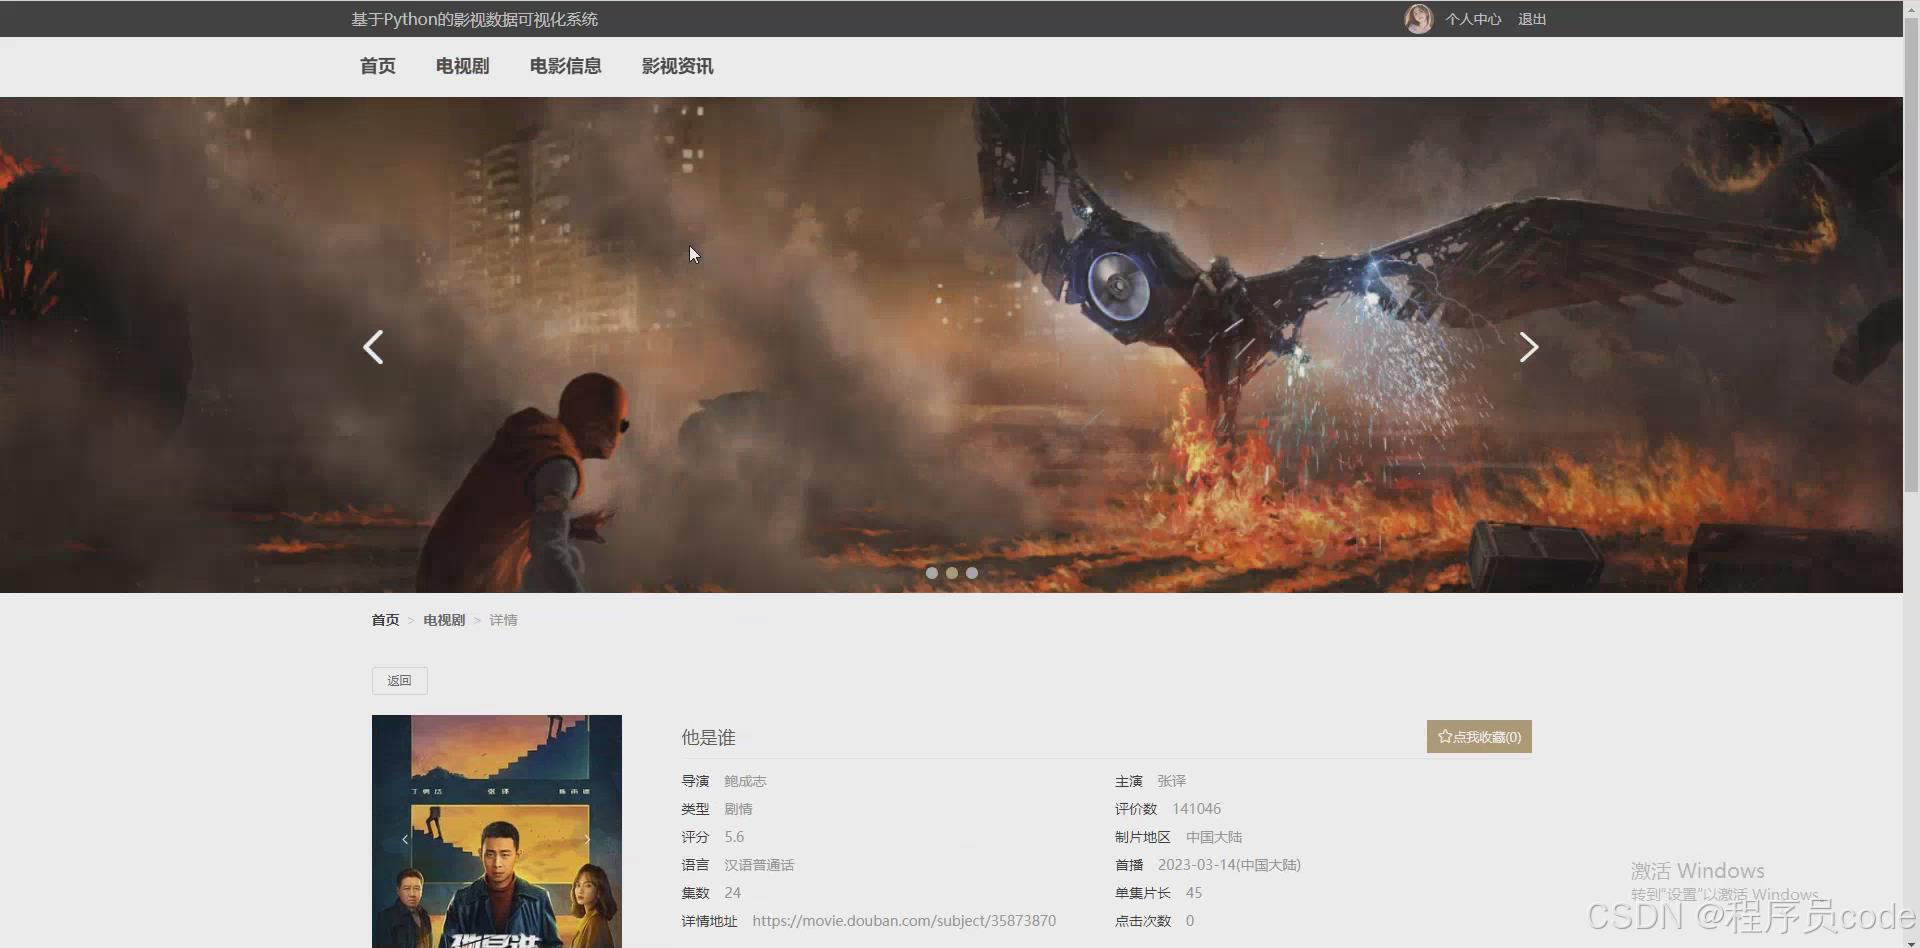
Task: Click the 返回 back button
Action: pos(400,681)
